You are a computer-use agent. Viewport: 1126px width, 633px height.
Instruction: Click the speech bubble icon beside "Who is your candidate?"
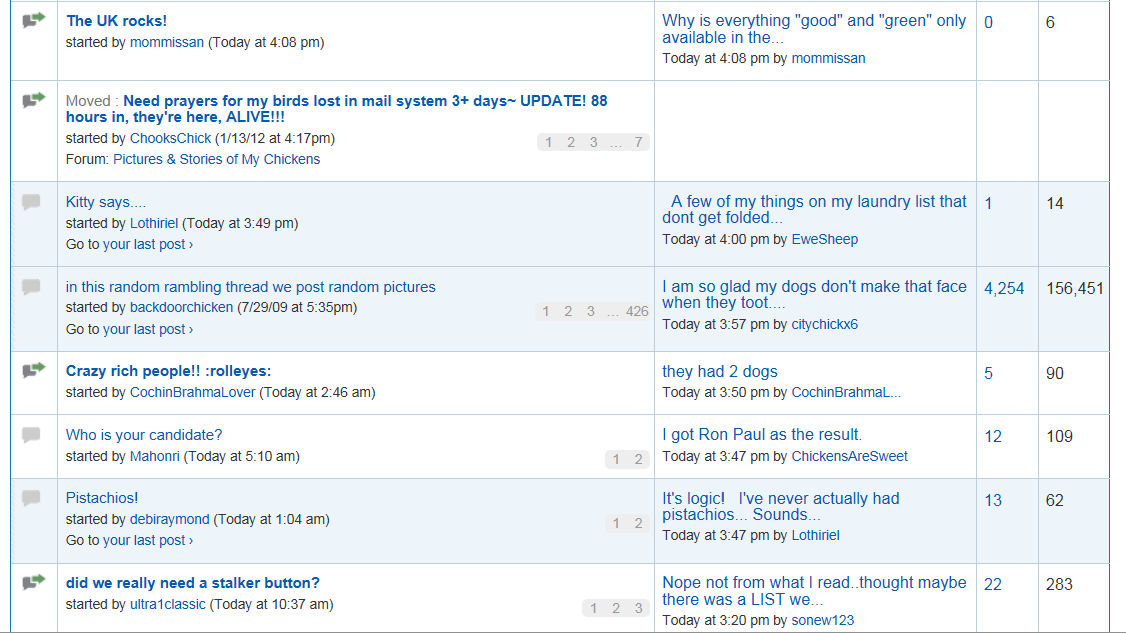(x=31, y=435)
